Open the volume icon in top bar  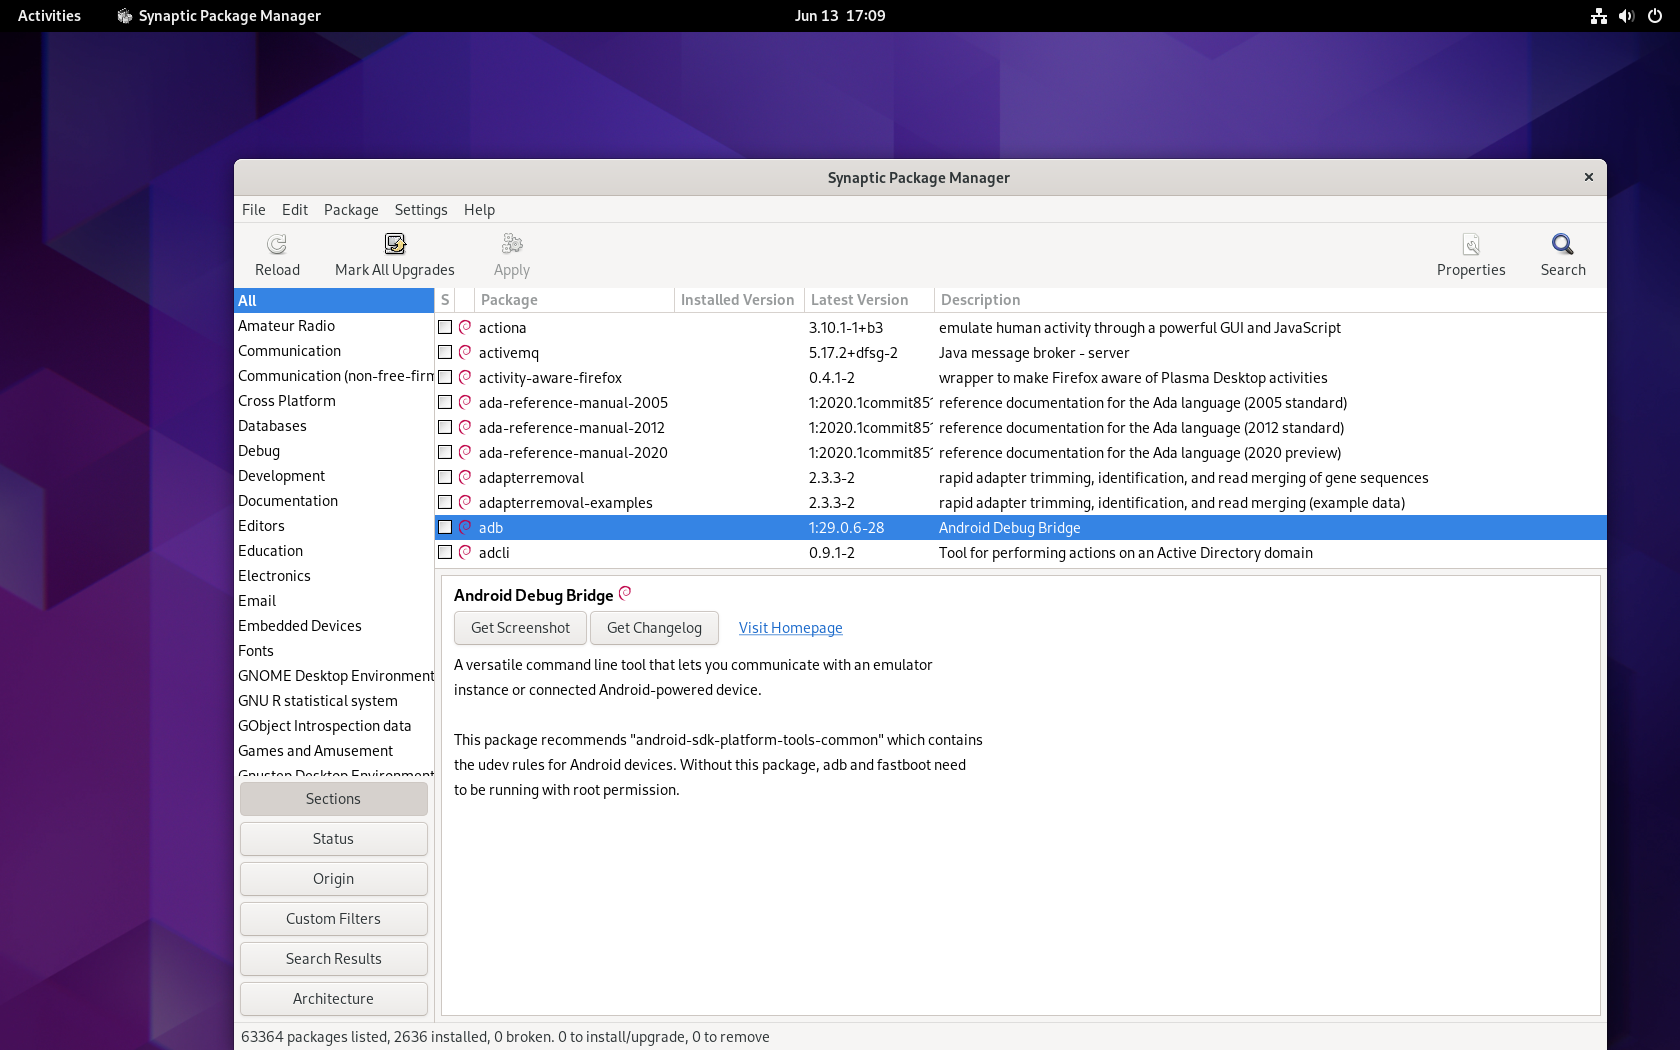coord(1627,16)
